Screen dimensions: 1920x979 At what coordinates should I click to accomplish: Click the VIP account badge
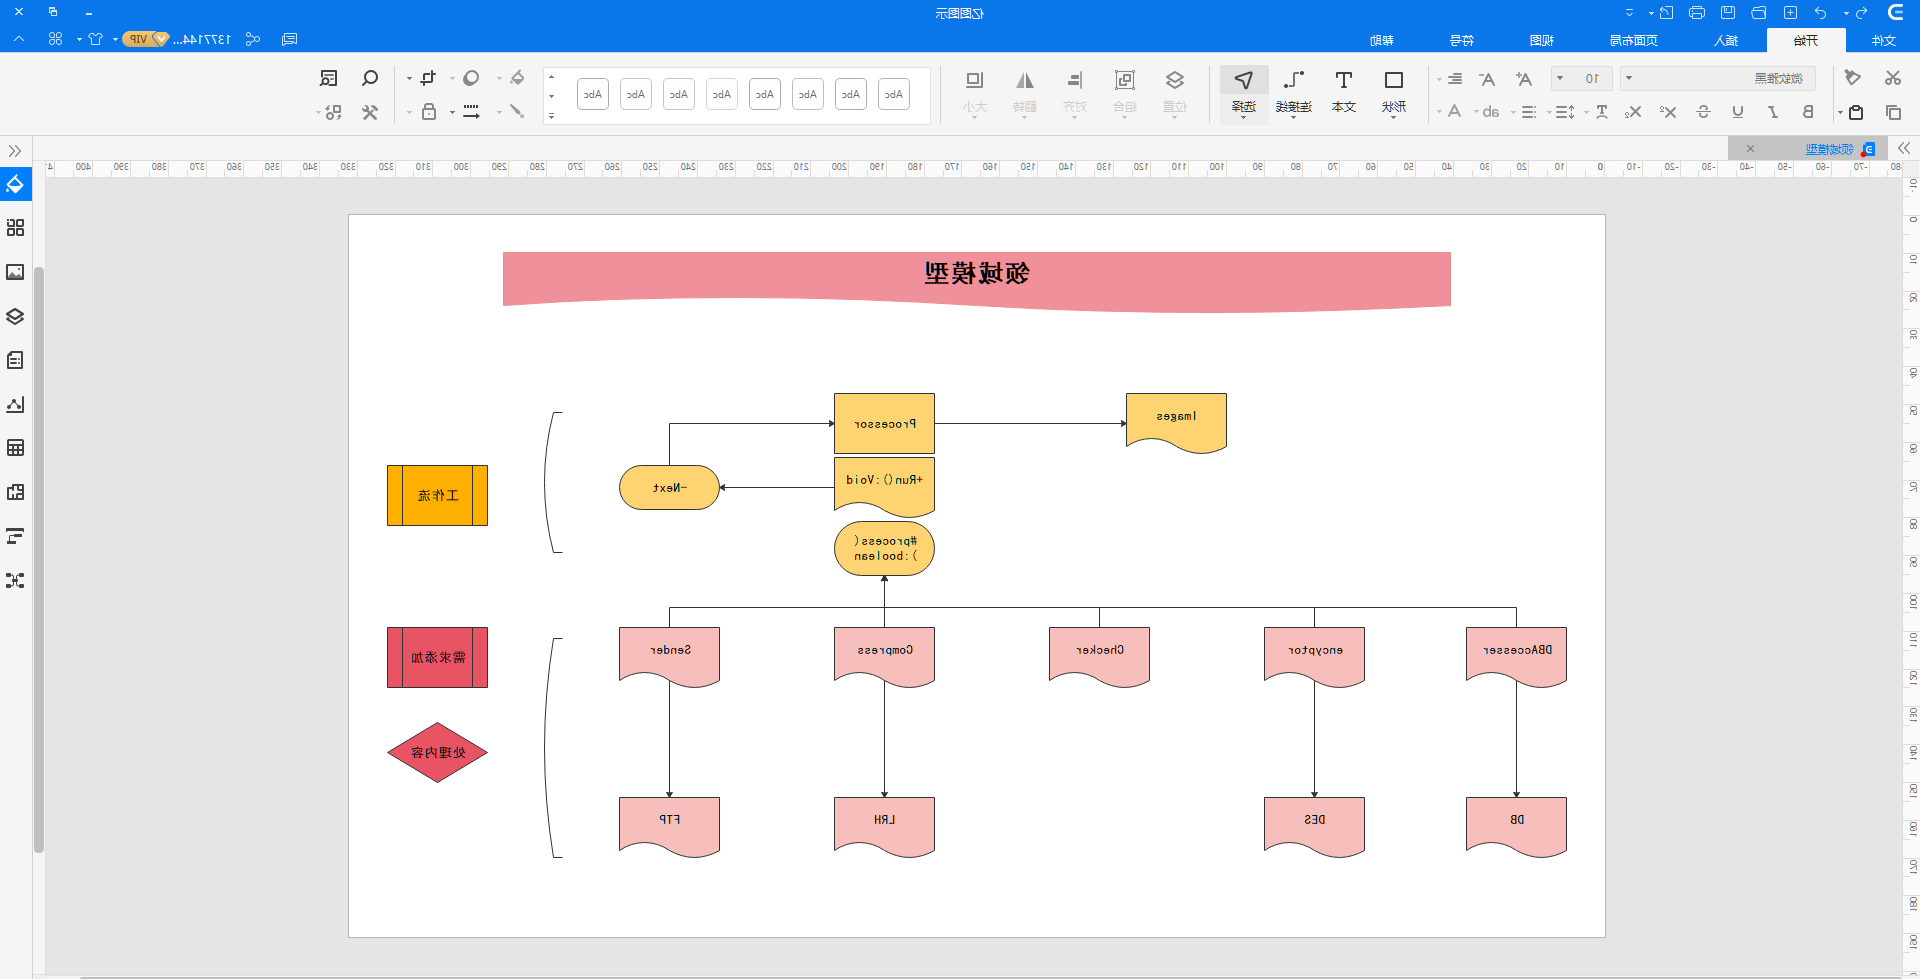[145, 39]
